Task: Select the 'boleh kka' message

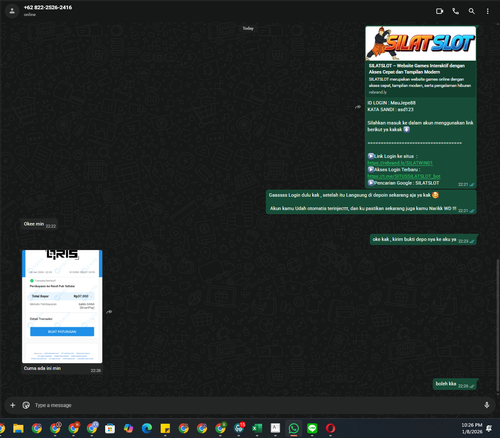Action: coord(456,384)
